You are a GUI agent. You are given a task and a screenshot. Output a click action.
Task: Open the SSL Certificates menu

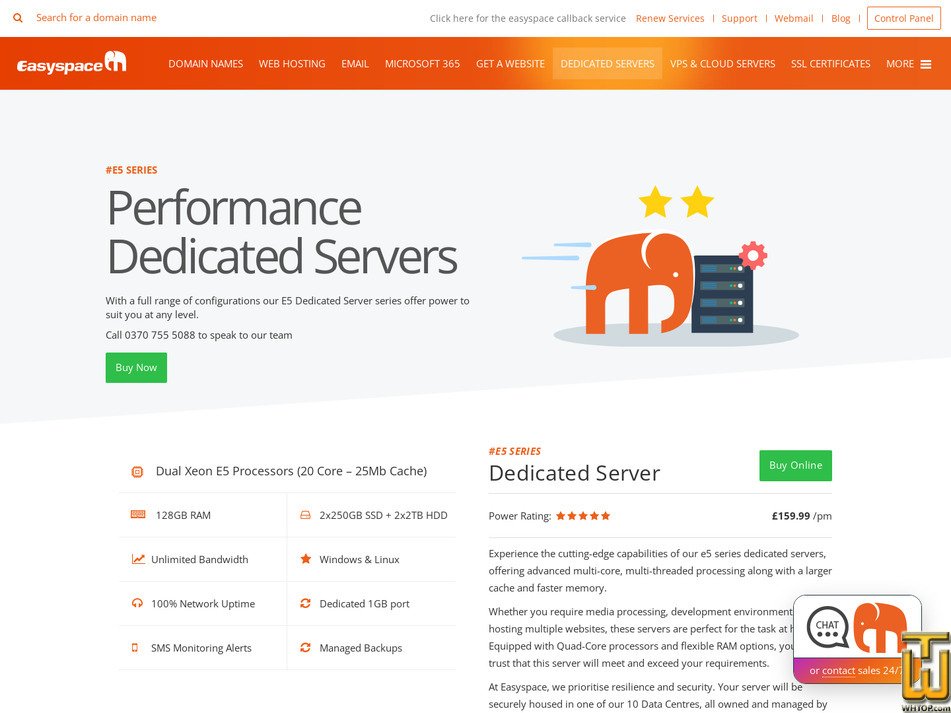click(x=830, y=64)
